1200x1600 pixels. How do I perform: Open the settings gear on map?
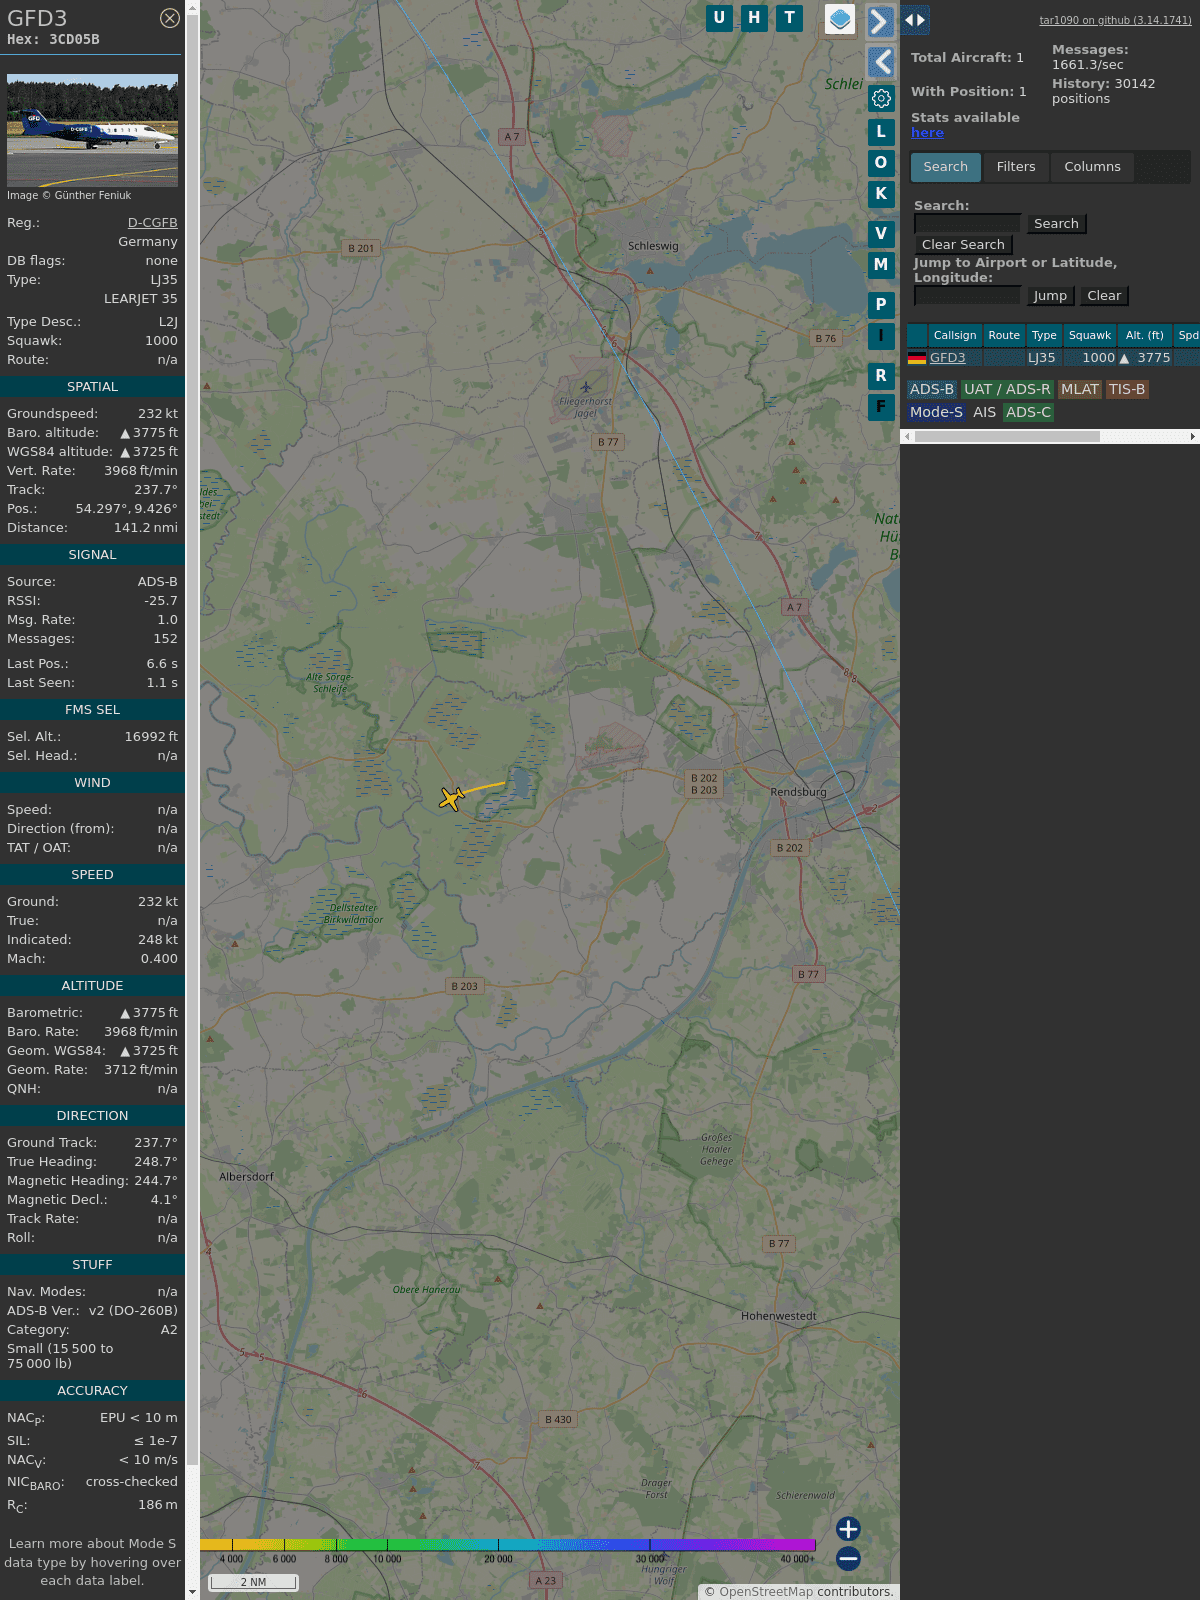tap(881, 99)
